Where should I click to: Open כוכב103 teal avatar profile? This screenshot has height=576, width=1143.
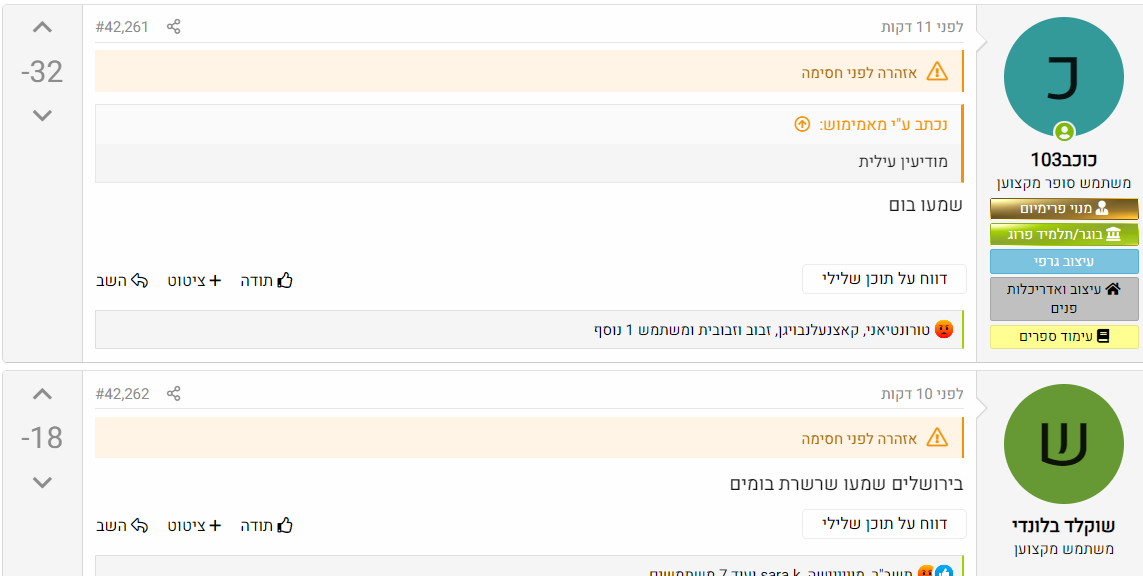[x=1064, y=78]
